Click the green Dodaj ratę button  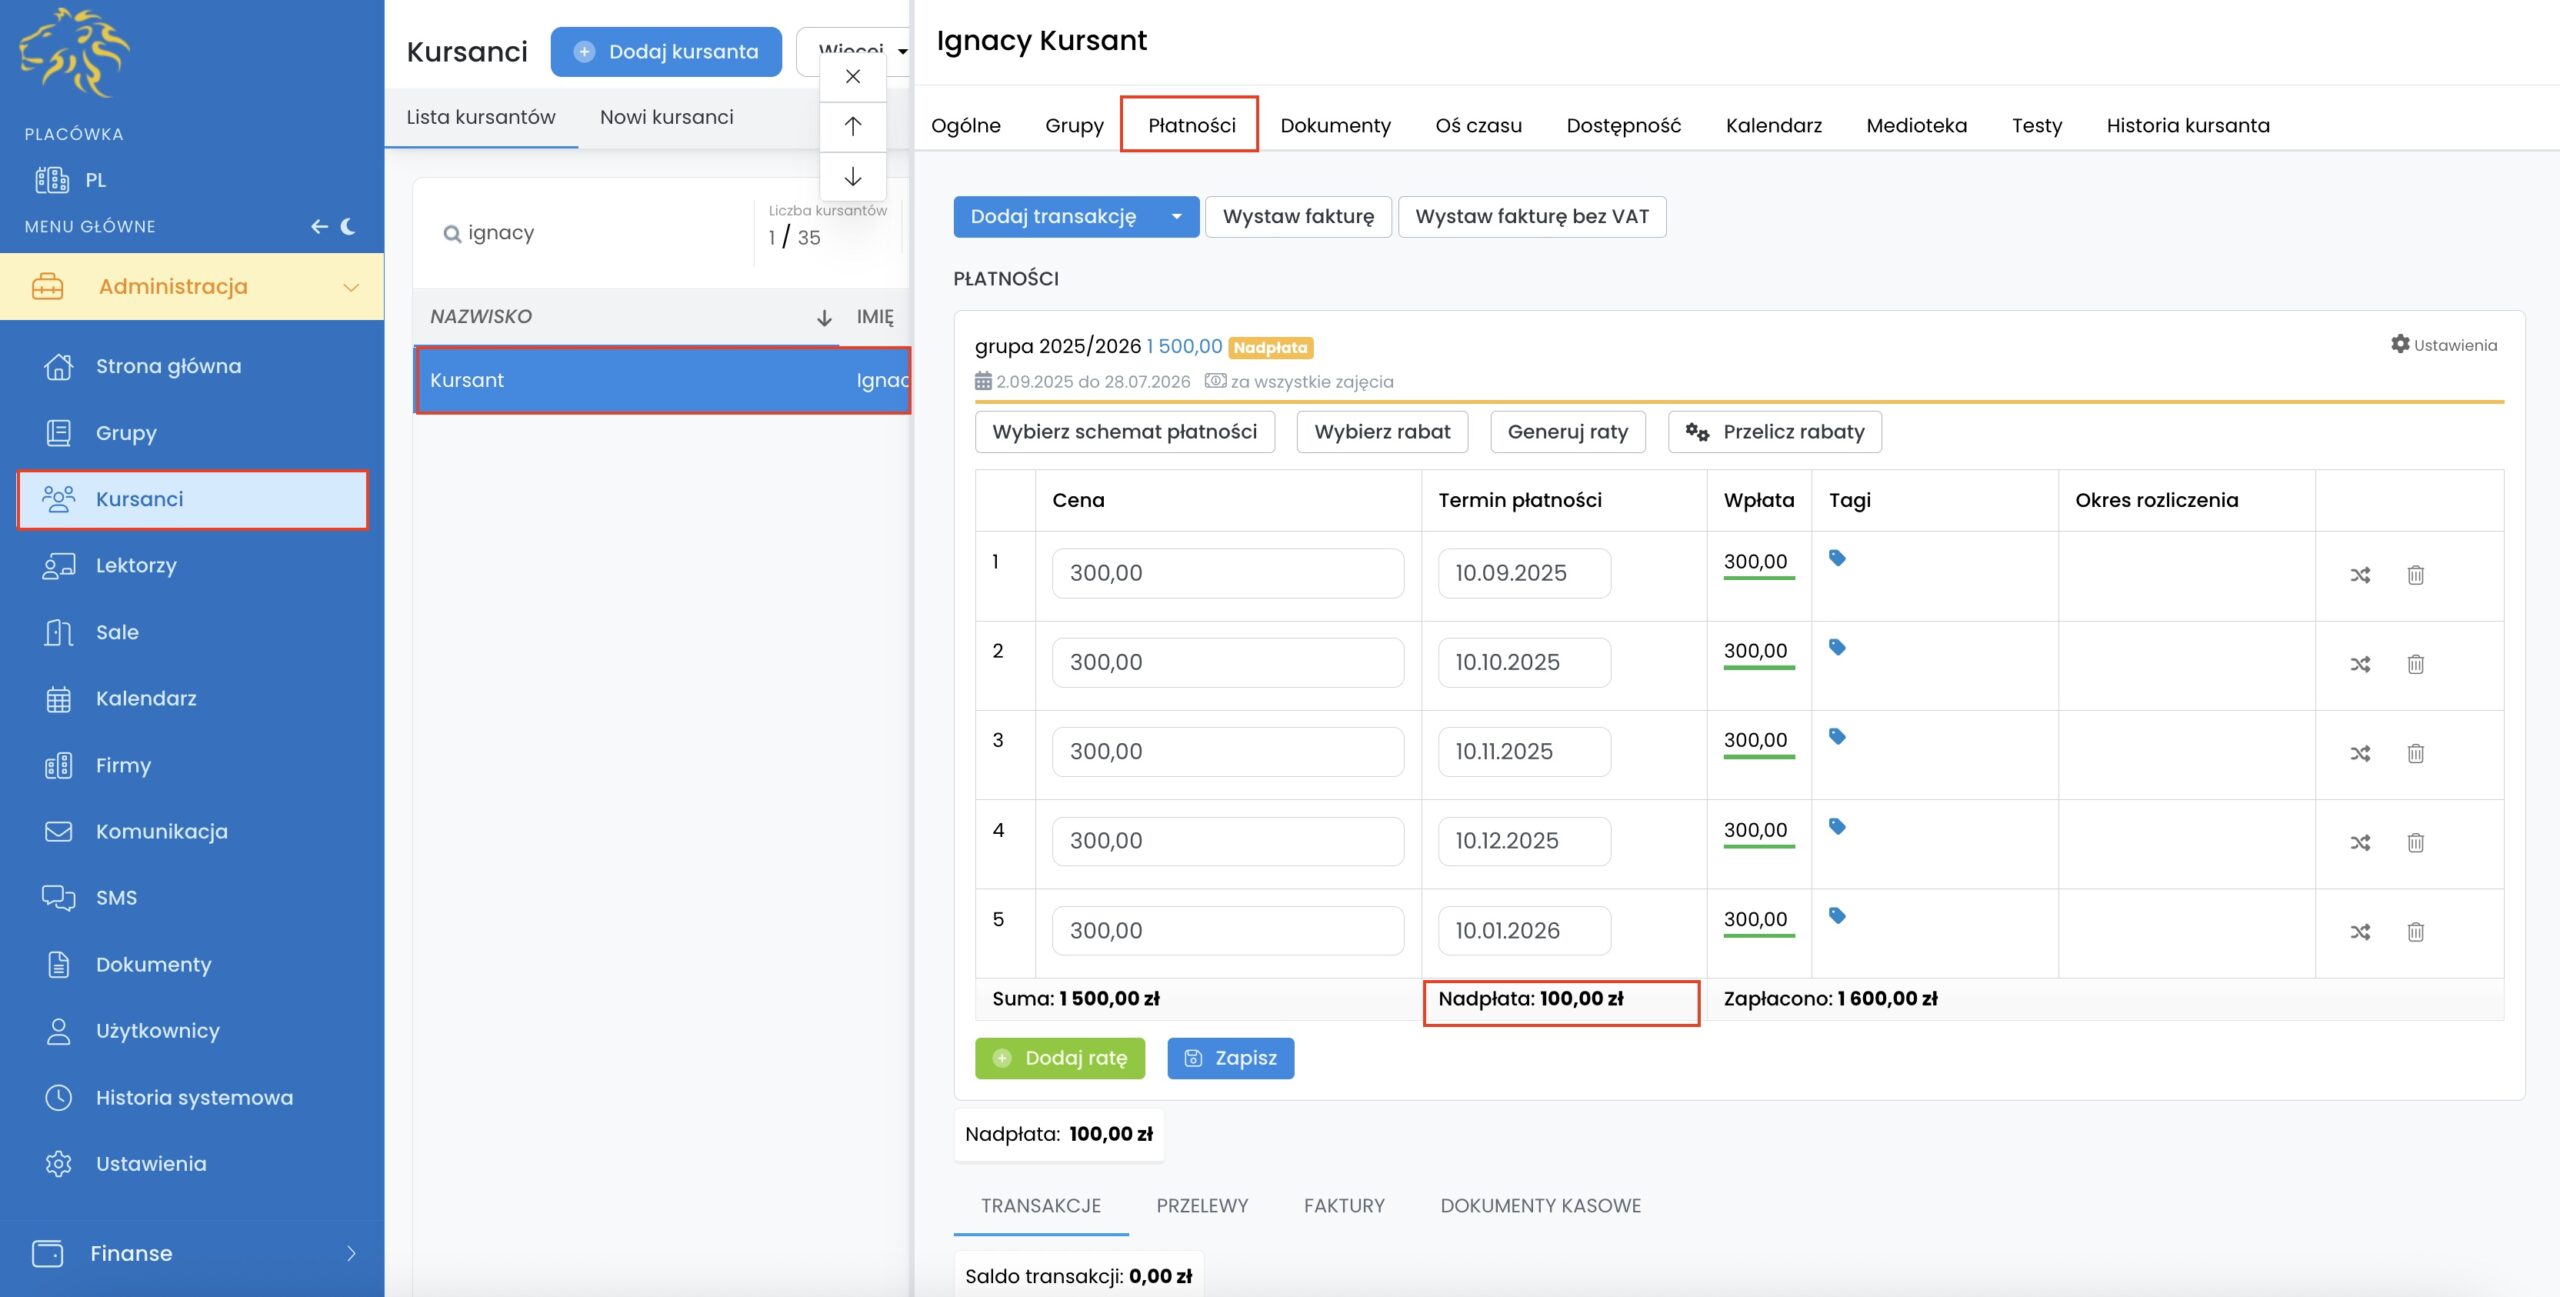(1060, 1058)
